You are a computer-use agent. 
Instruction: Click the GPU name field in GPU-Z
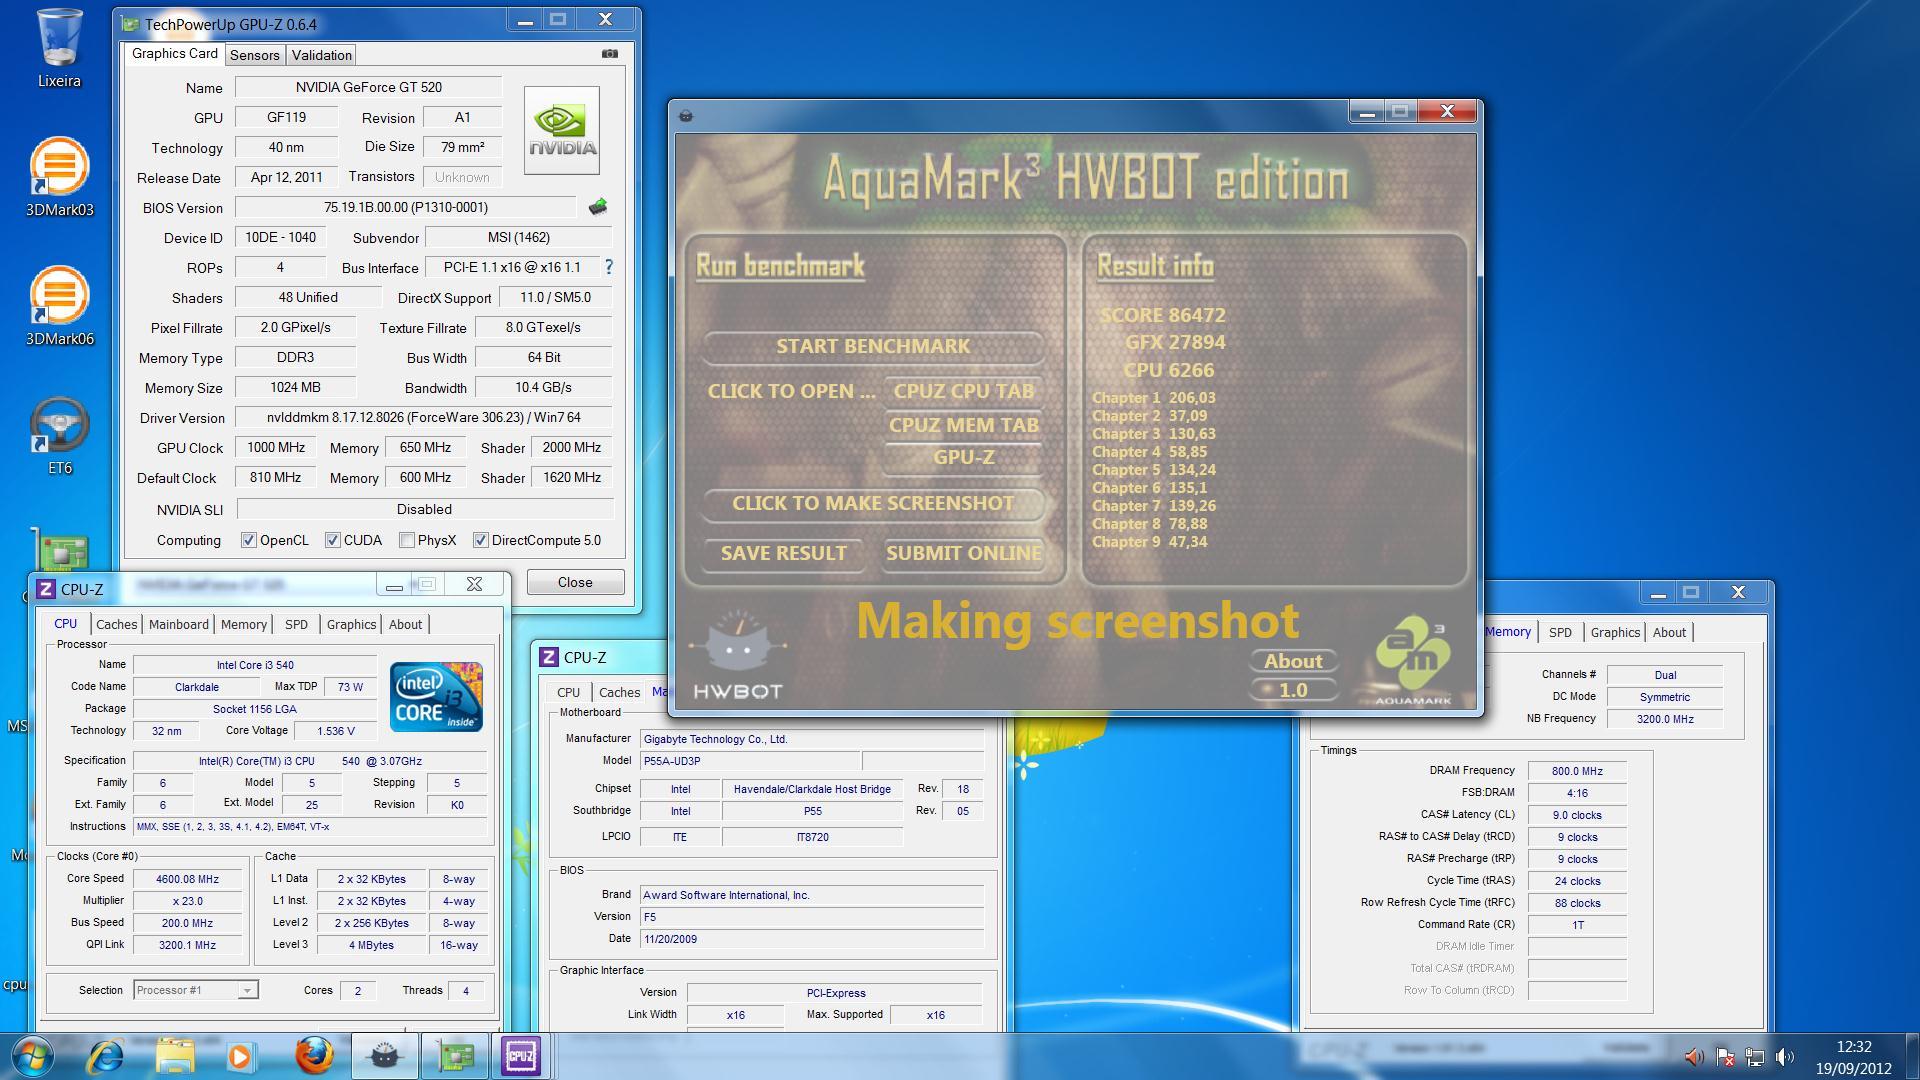(286, 117)
